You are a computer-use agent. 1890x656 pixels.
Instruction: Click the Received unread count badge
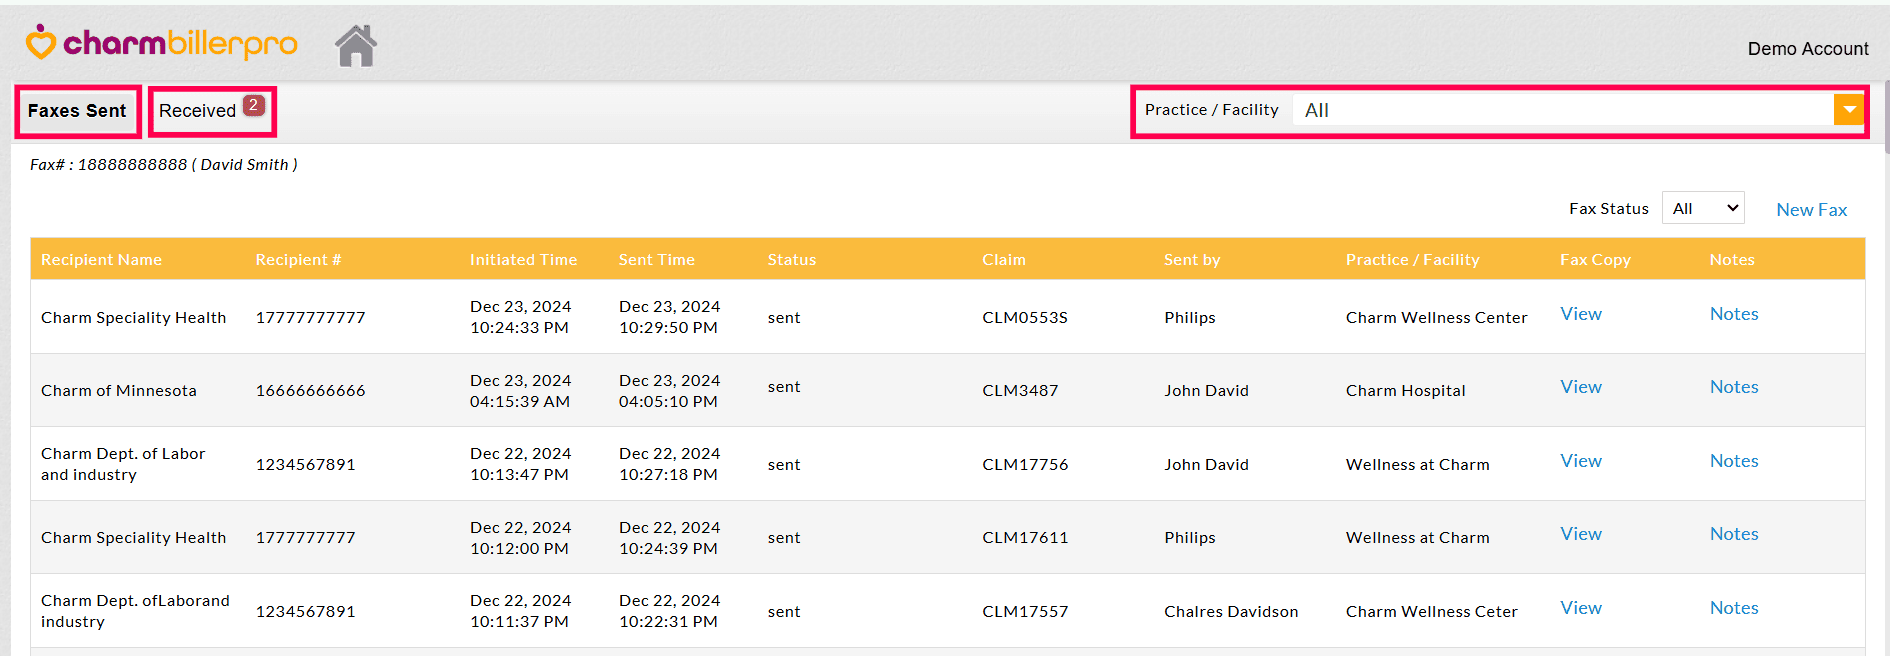[x=254, y=105]
